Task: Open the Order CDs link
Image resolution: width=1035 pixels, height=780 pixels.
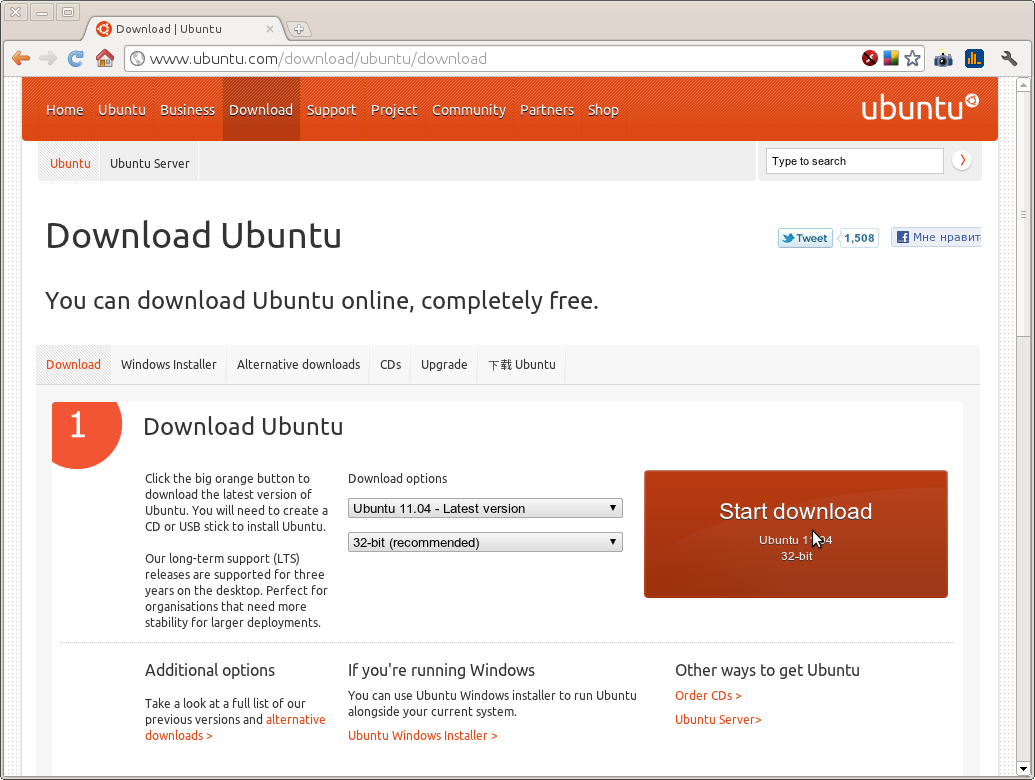Action: coord(708,696)
